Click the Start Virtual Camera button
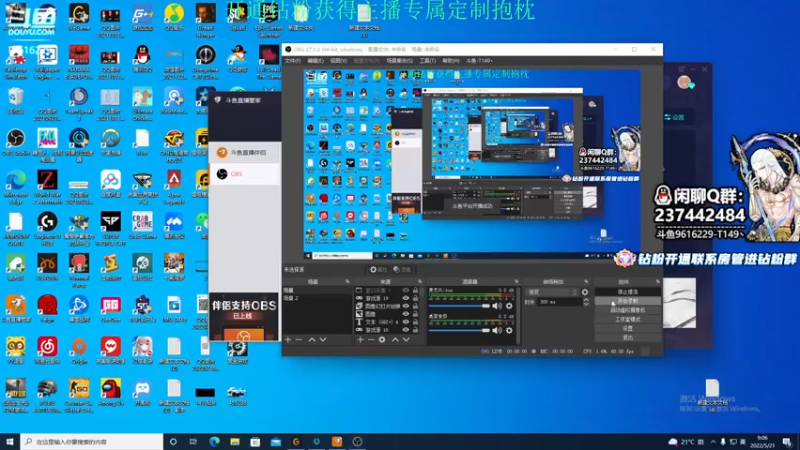The width and height of the screenshot is (800, 450). click(x=628, y=310)
